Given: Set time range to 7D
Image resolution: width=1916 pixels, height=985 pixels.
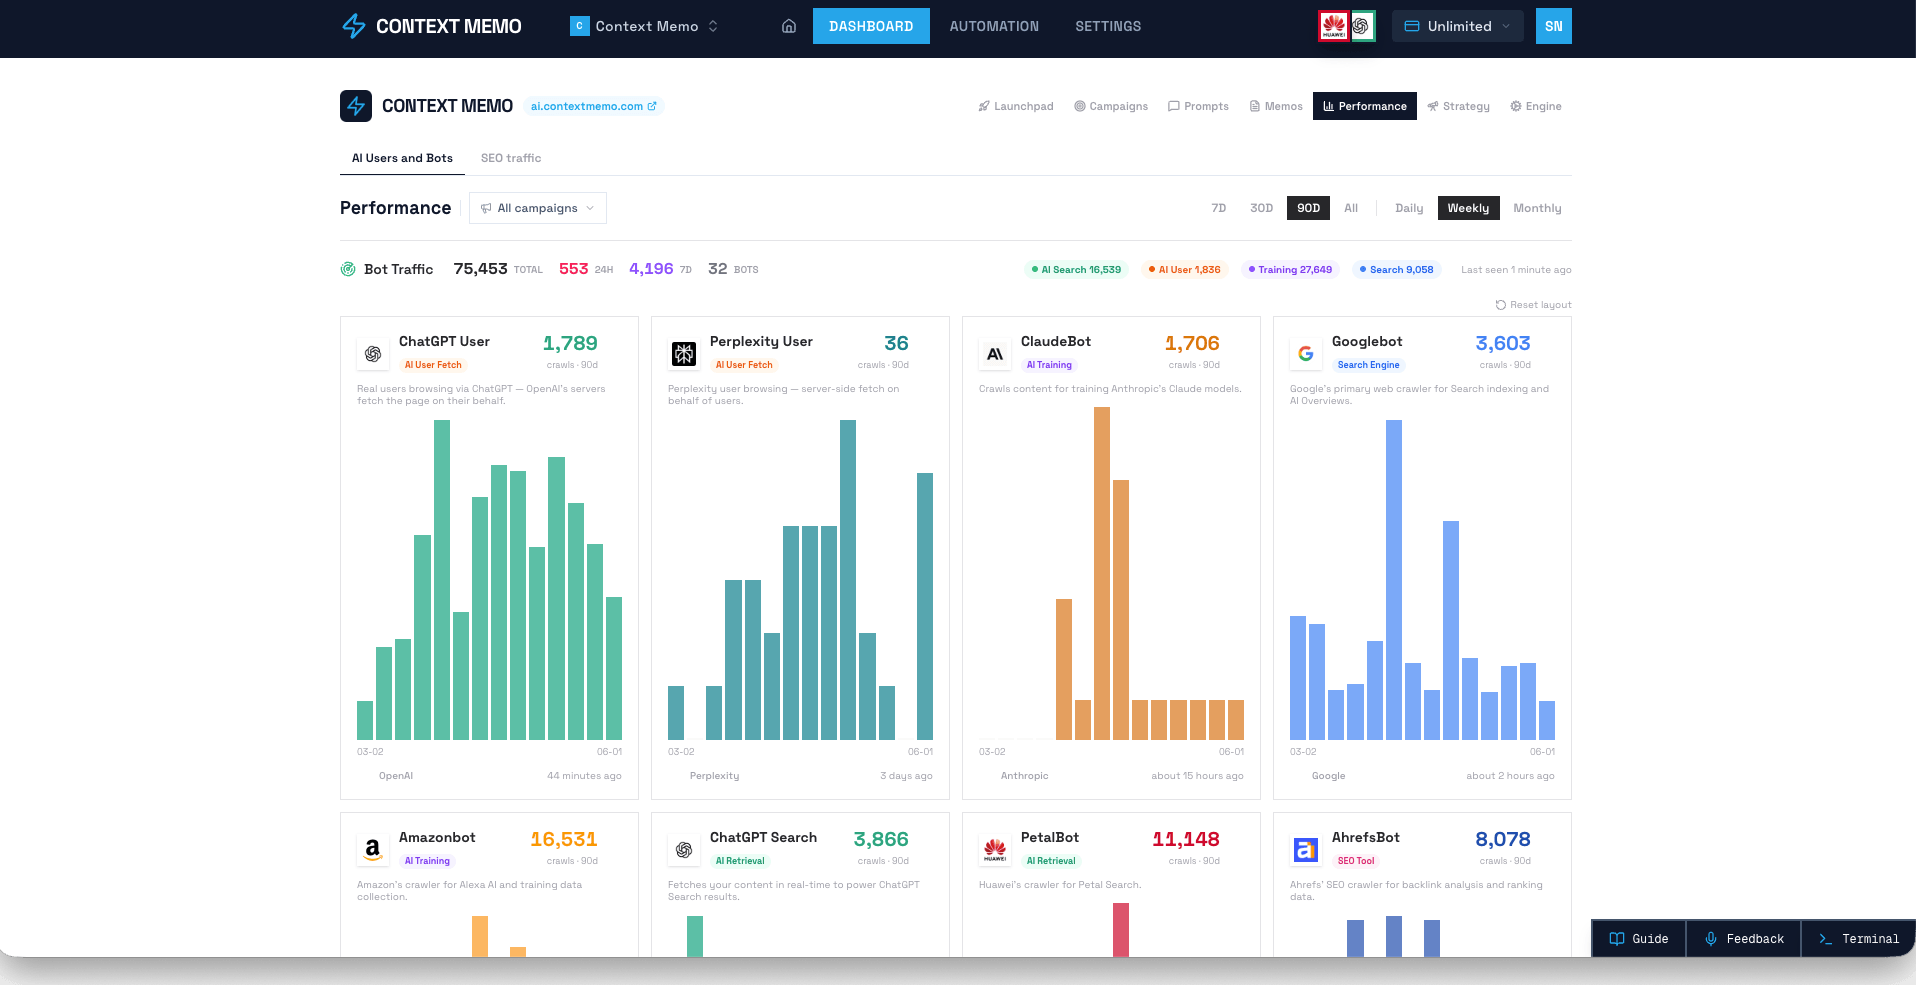Looking at the screenshot, I should point(1218,208).
